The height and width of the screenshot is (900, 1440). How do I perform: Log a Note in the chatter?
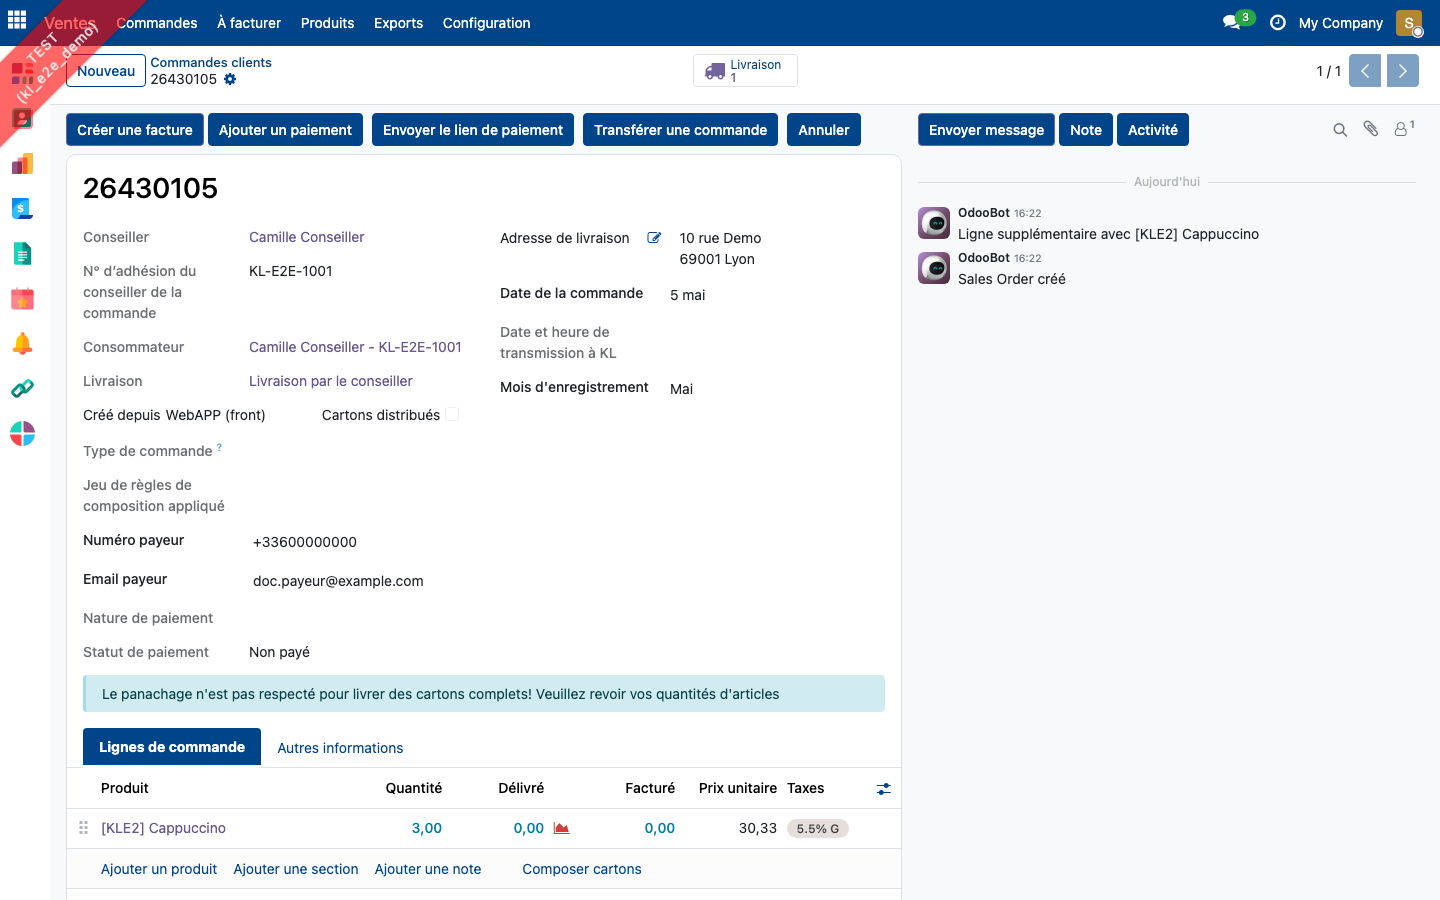(x=1086, y=130)
